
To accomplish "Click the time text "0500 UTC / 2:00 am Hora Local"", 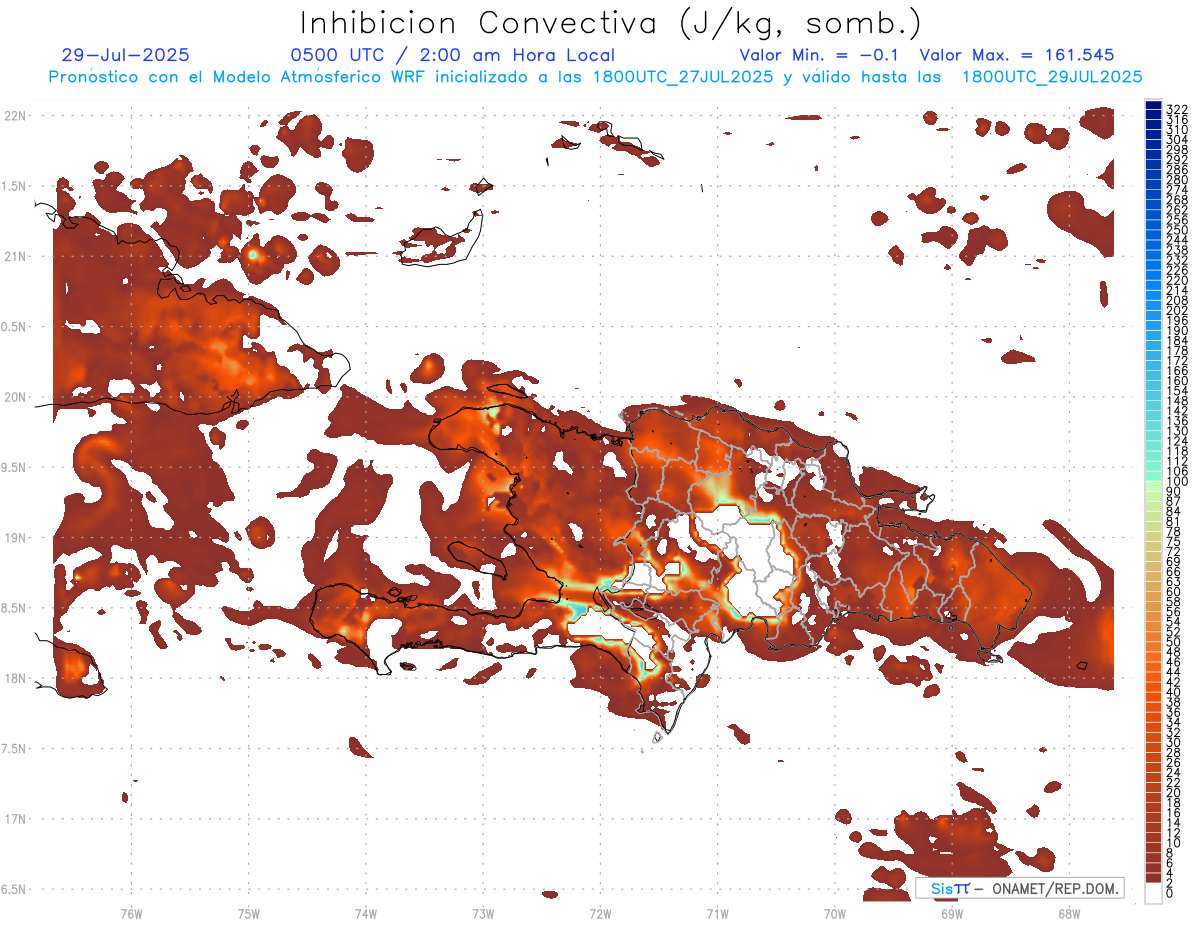I will [x=453, y=55].
